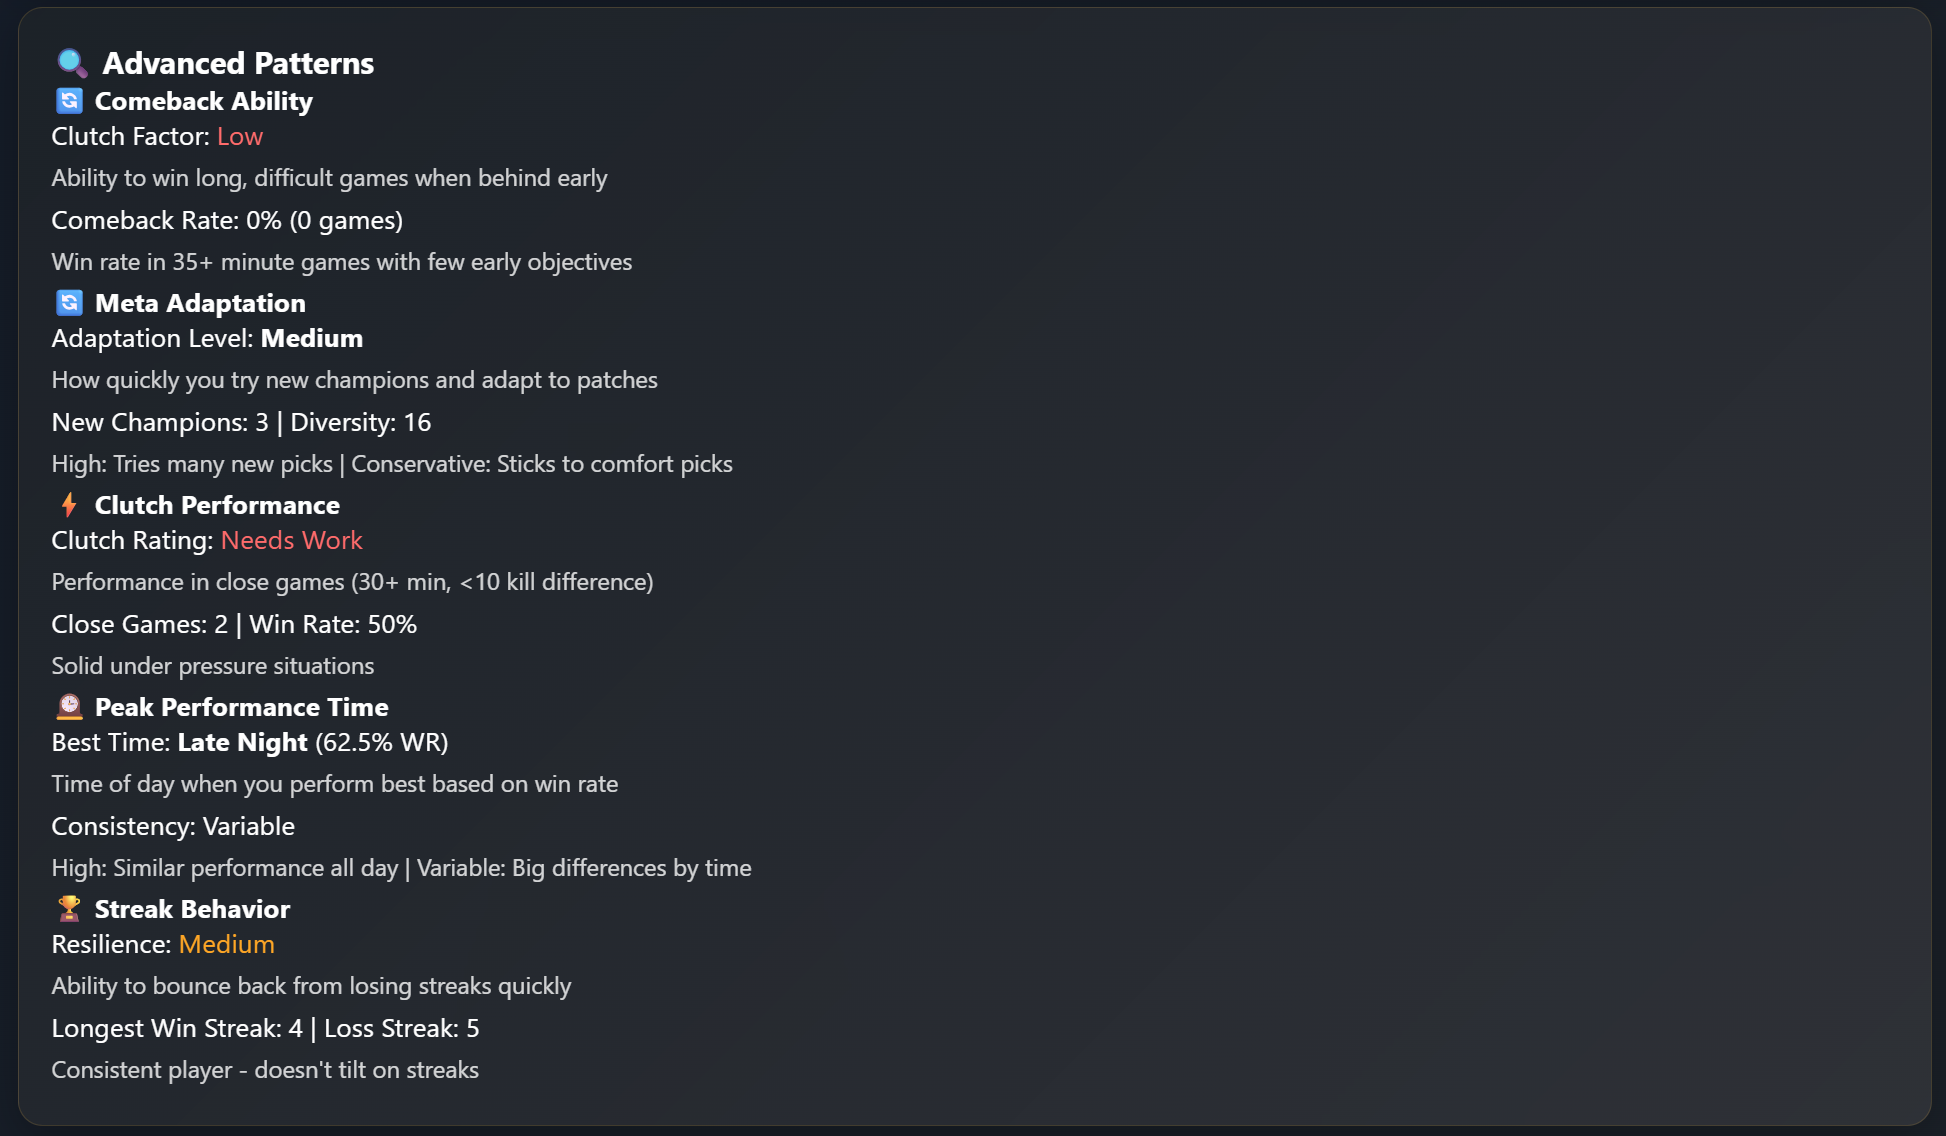Select the Advanced Patterns heading
The width and height of the screenshot is (1946, 1136).
(238, 63)
